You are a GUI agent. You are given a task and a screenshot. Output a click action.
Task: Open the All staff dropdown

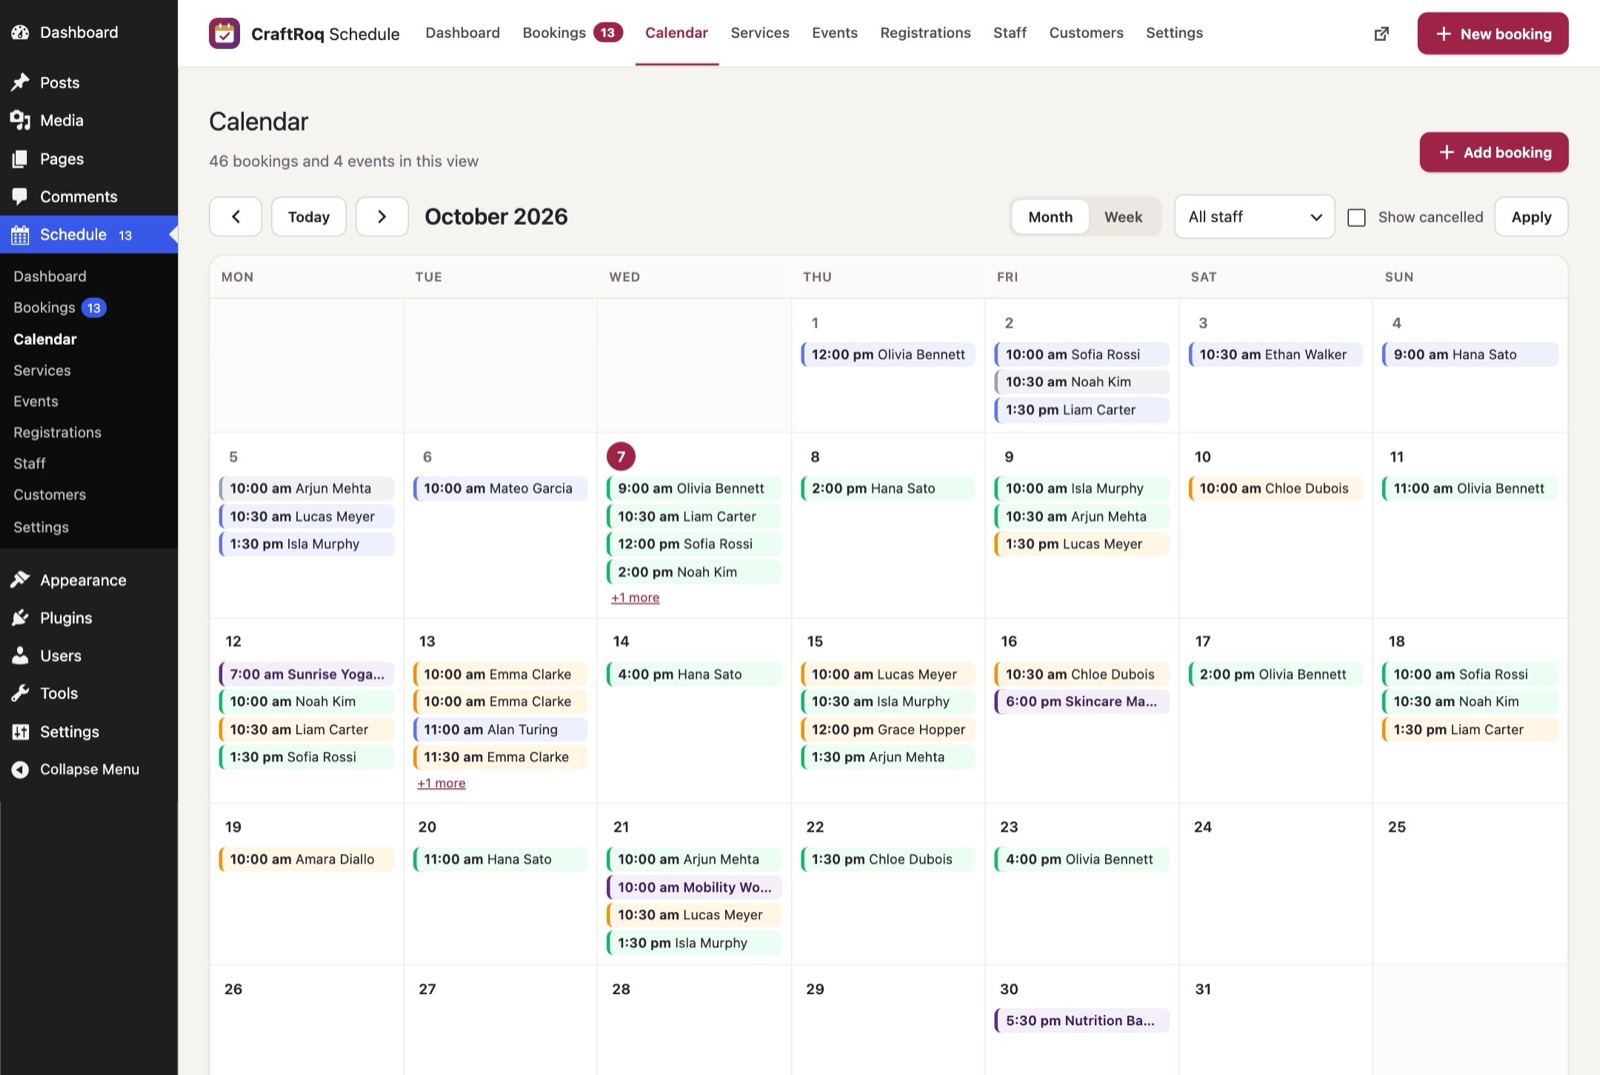click(1254, 217)
